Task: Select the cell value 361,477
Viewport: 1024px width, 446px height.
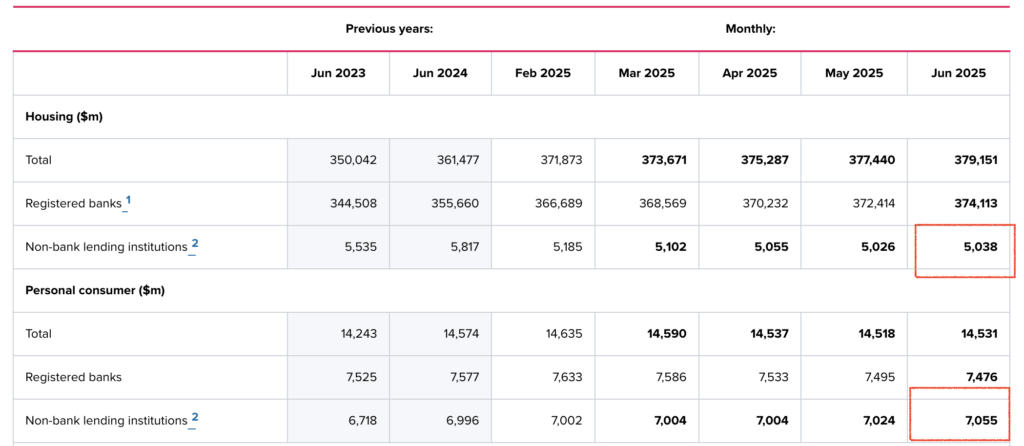Action: point(458,159)
